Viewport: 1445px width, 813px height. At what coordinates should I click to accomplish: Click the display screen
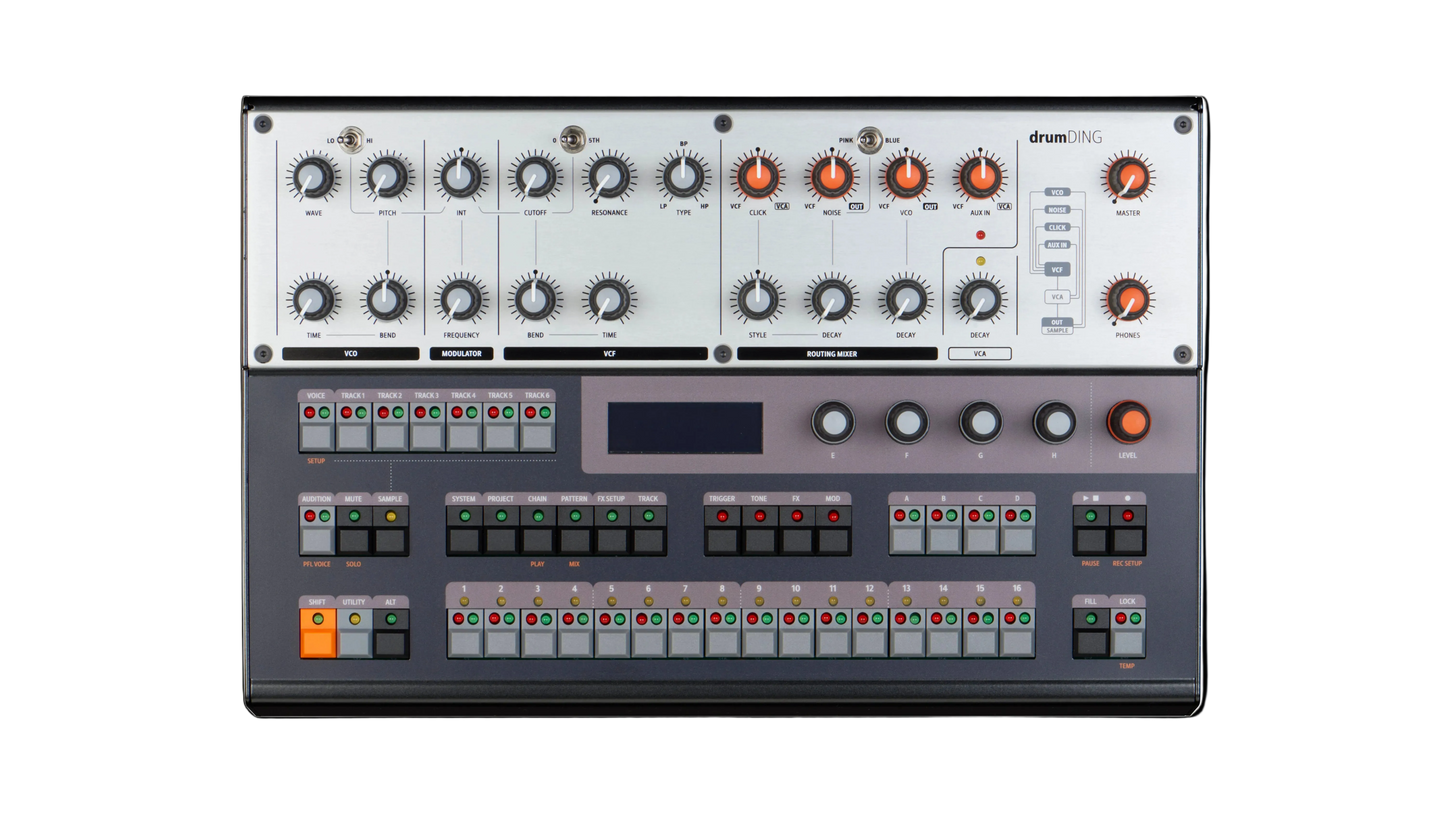click(x=685, y=428)
